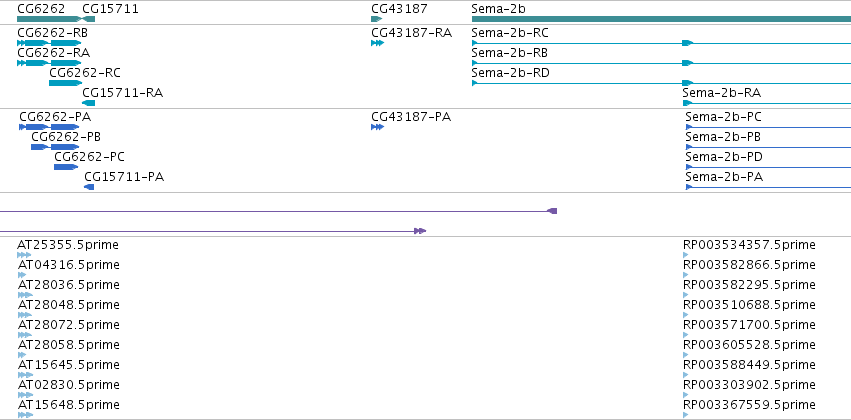Select the CG6262-PC protein glyph

(66, 167)
